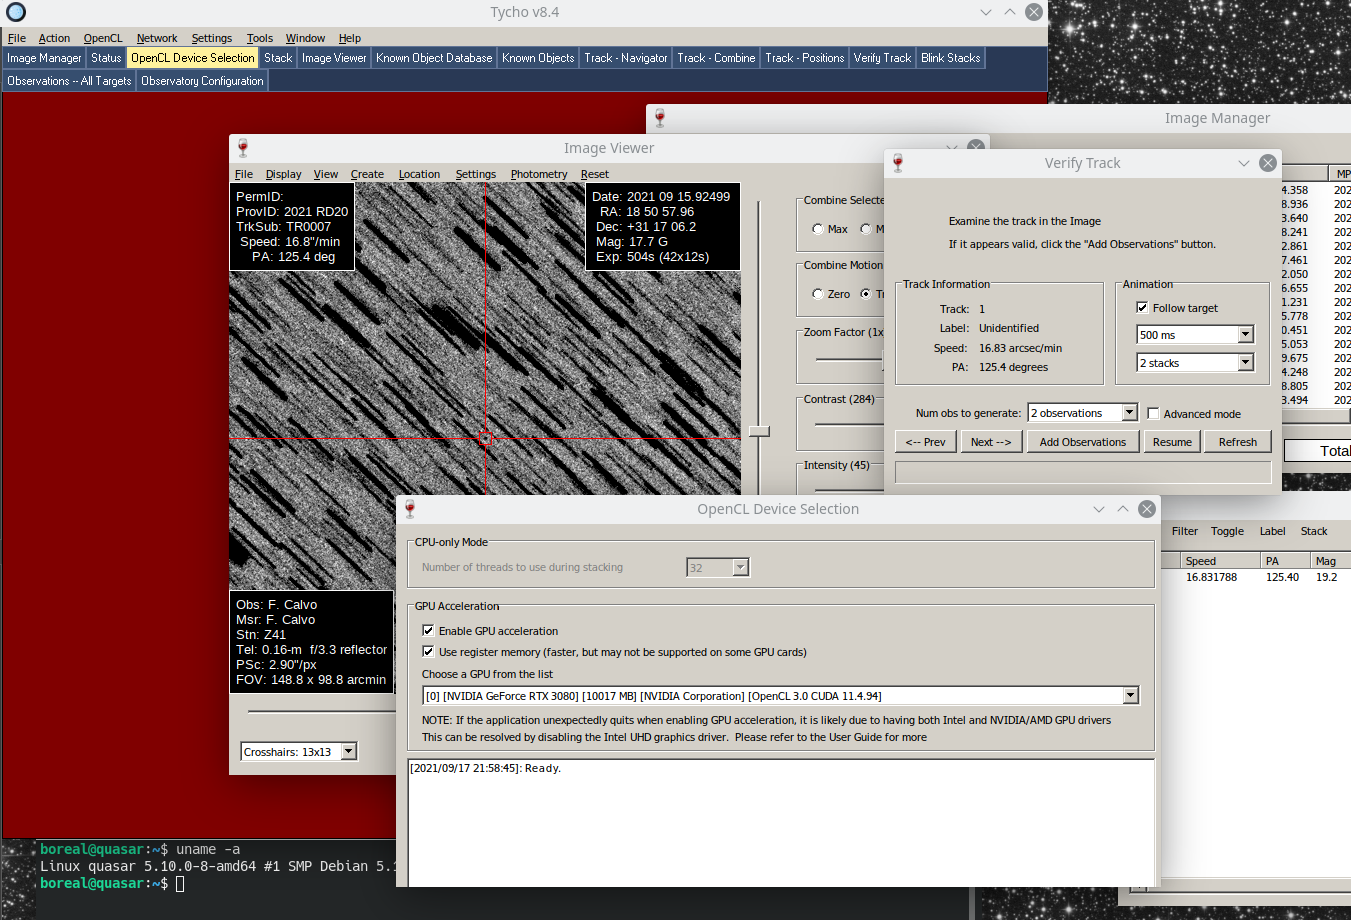Open Photometry menu in Image Viewer

coord(539,174)
